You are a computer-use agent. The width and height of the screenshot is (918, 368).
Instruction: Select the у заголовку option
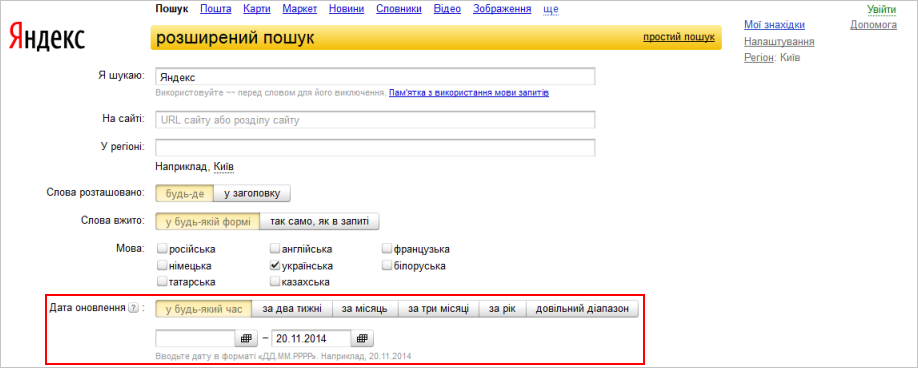tap(252, 194)
